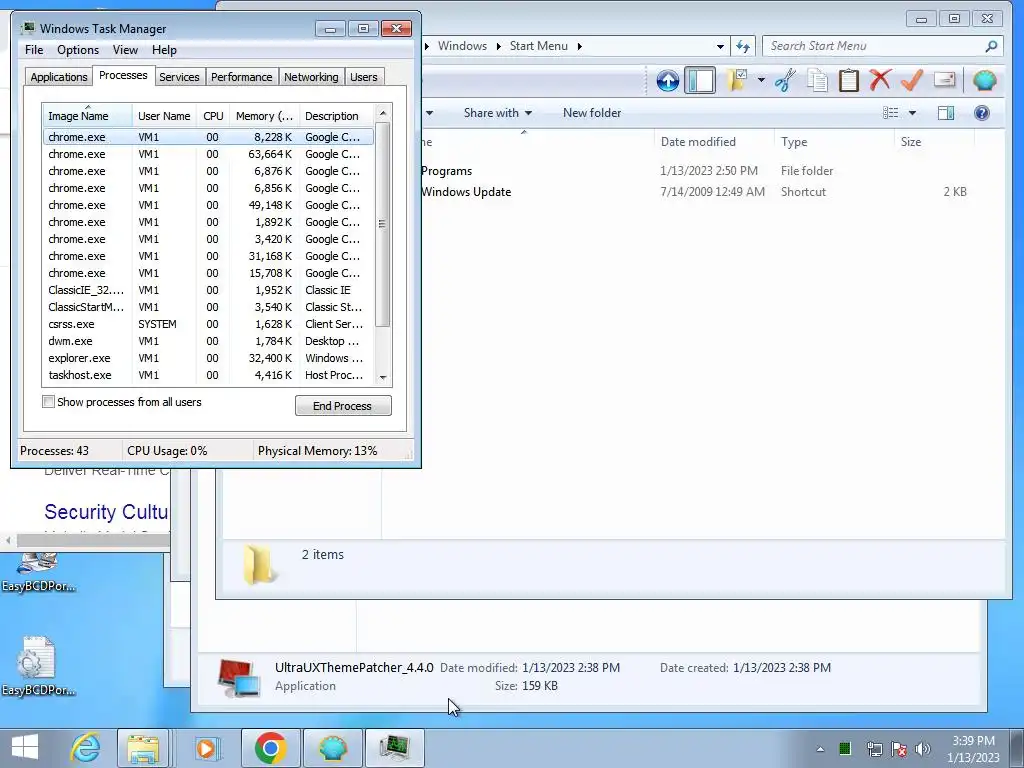
Task: Expand the arrow after Windows breadcrumb
Action: coord(499,46)
